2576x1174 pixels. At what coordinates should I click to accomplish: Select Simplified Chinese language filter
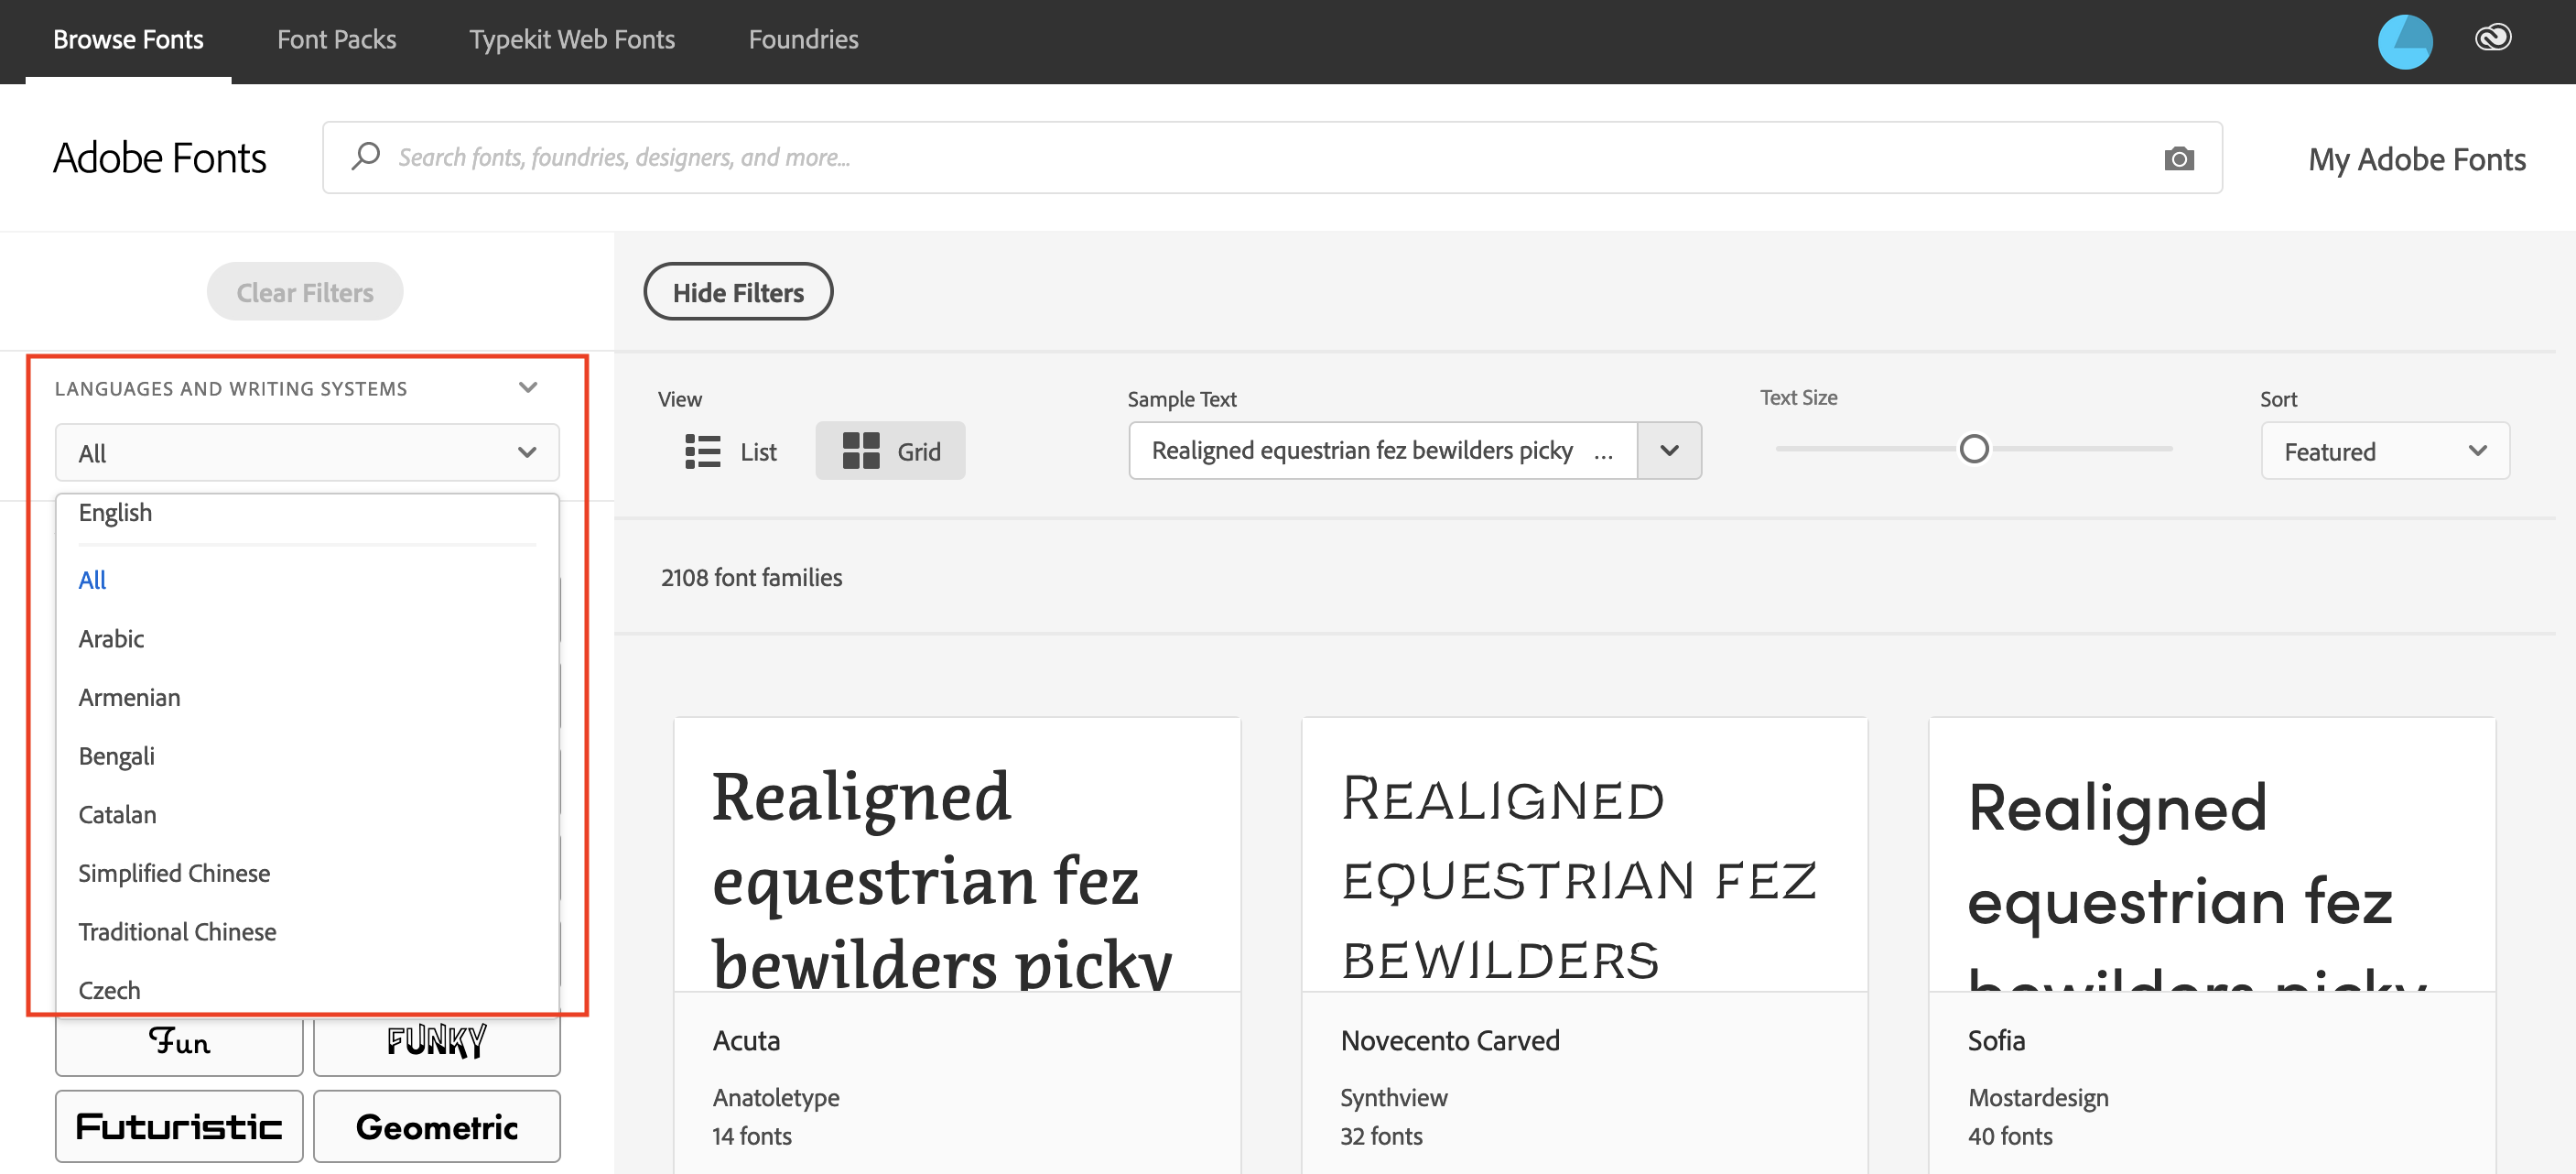(x=172, y=872)
